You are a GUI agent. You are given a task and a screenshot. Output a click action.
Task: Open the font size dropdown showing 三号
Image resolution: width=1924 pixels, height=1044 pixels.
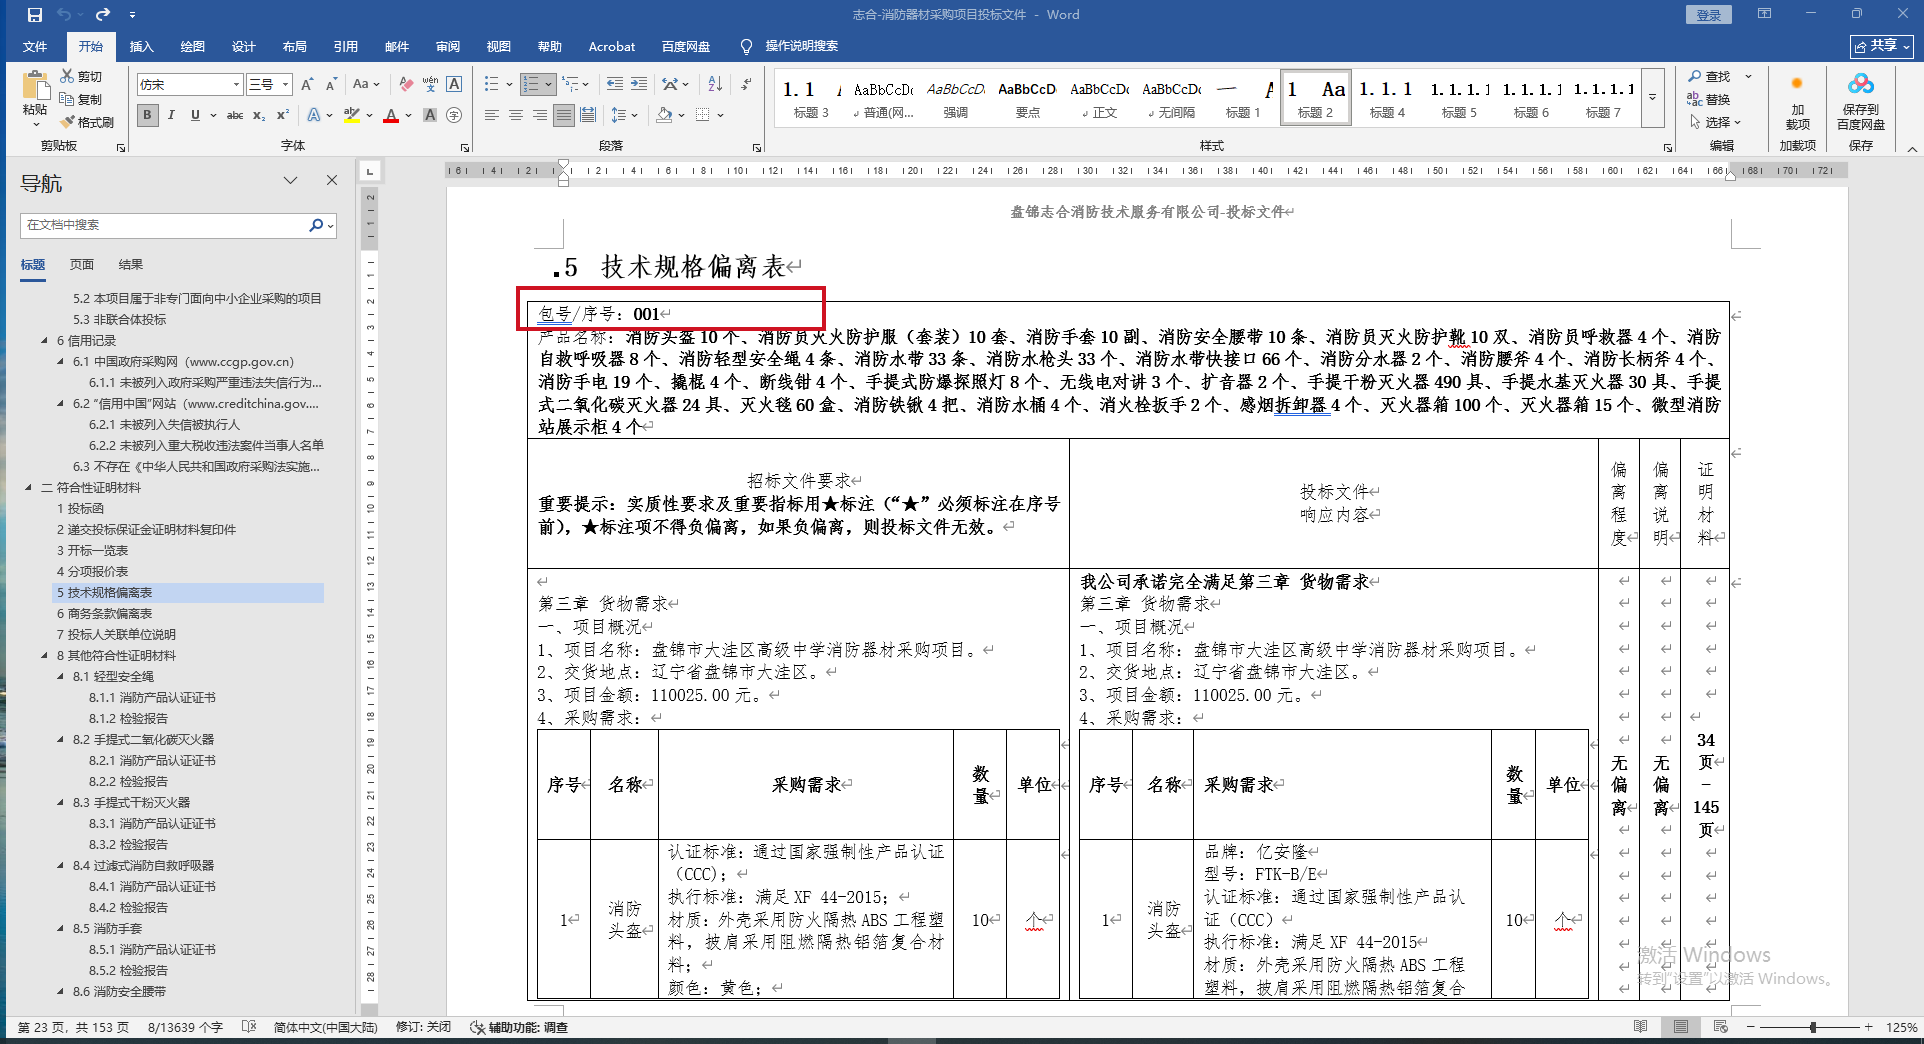(x=285, y=85)
